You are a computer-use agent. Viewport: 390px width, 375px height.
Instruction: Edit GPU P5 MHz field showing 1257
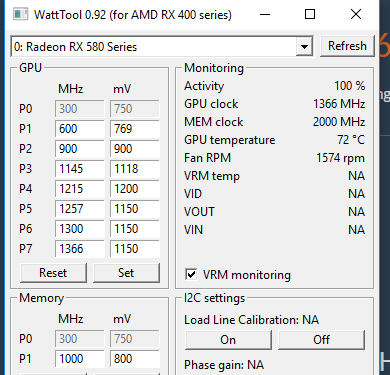(x=80, y=209)
